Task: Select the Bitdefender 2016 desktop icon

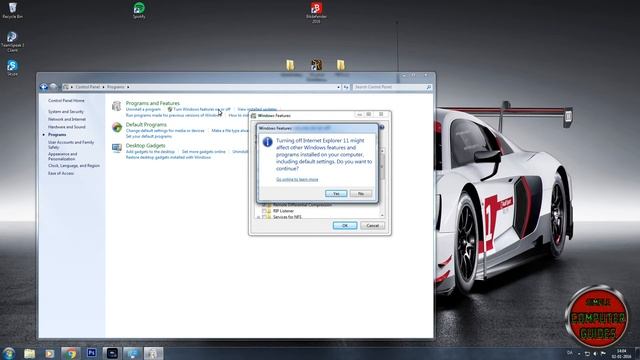Action: [316, 12]
